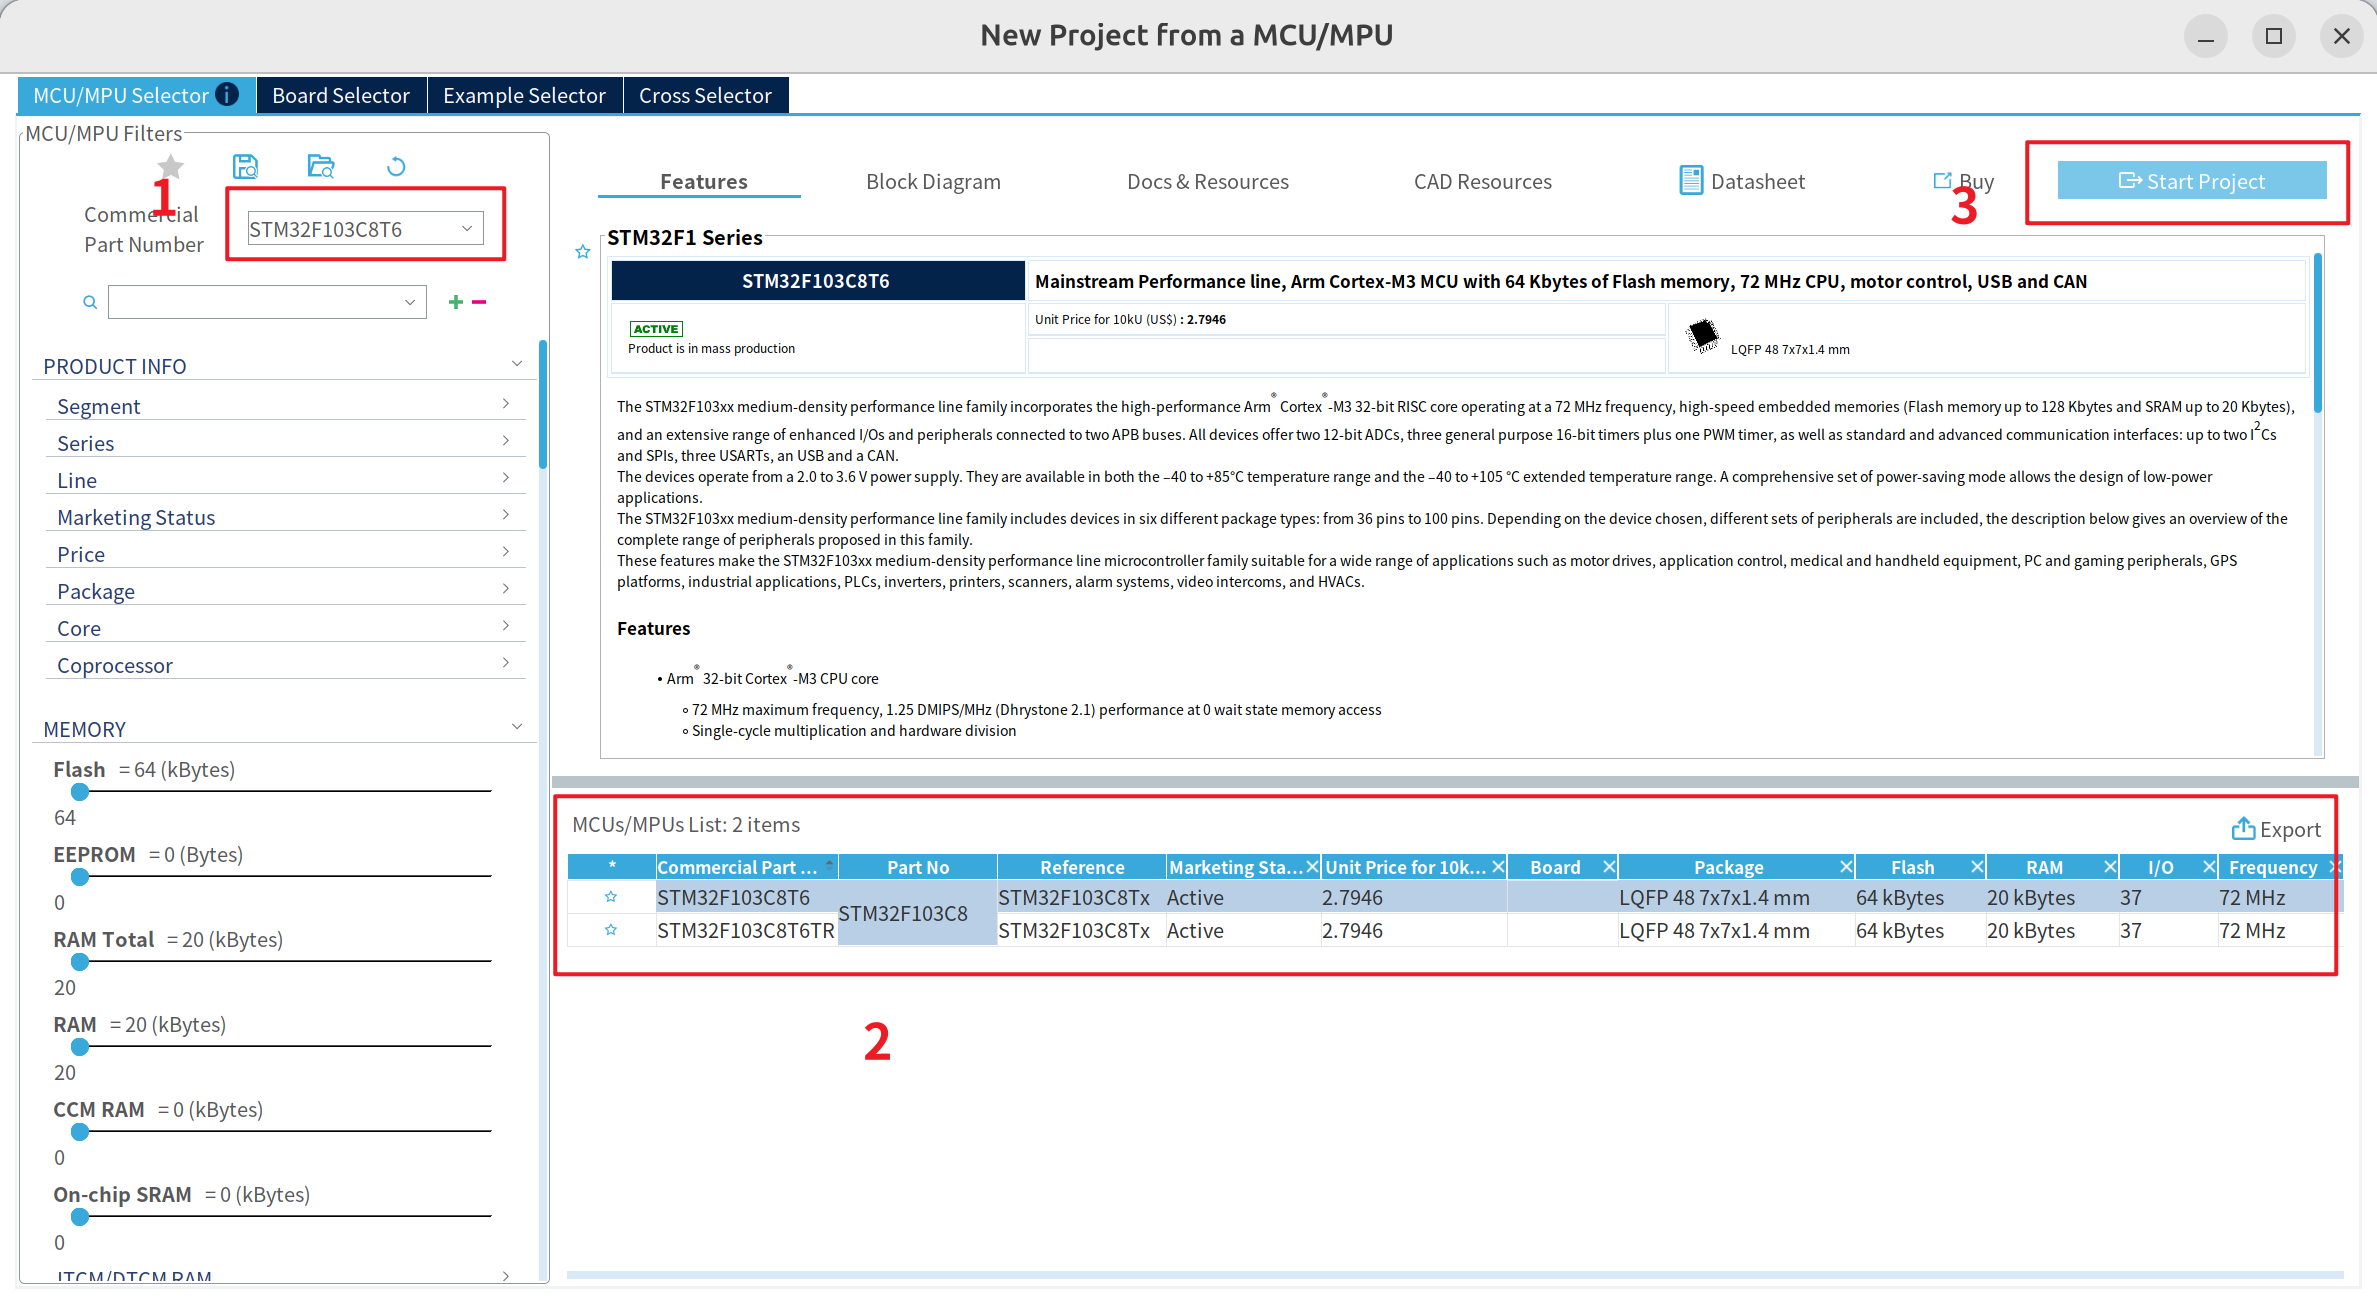2377x1304 pixels.
Task: Click the save filter search icon
Action: point(245,166)
